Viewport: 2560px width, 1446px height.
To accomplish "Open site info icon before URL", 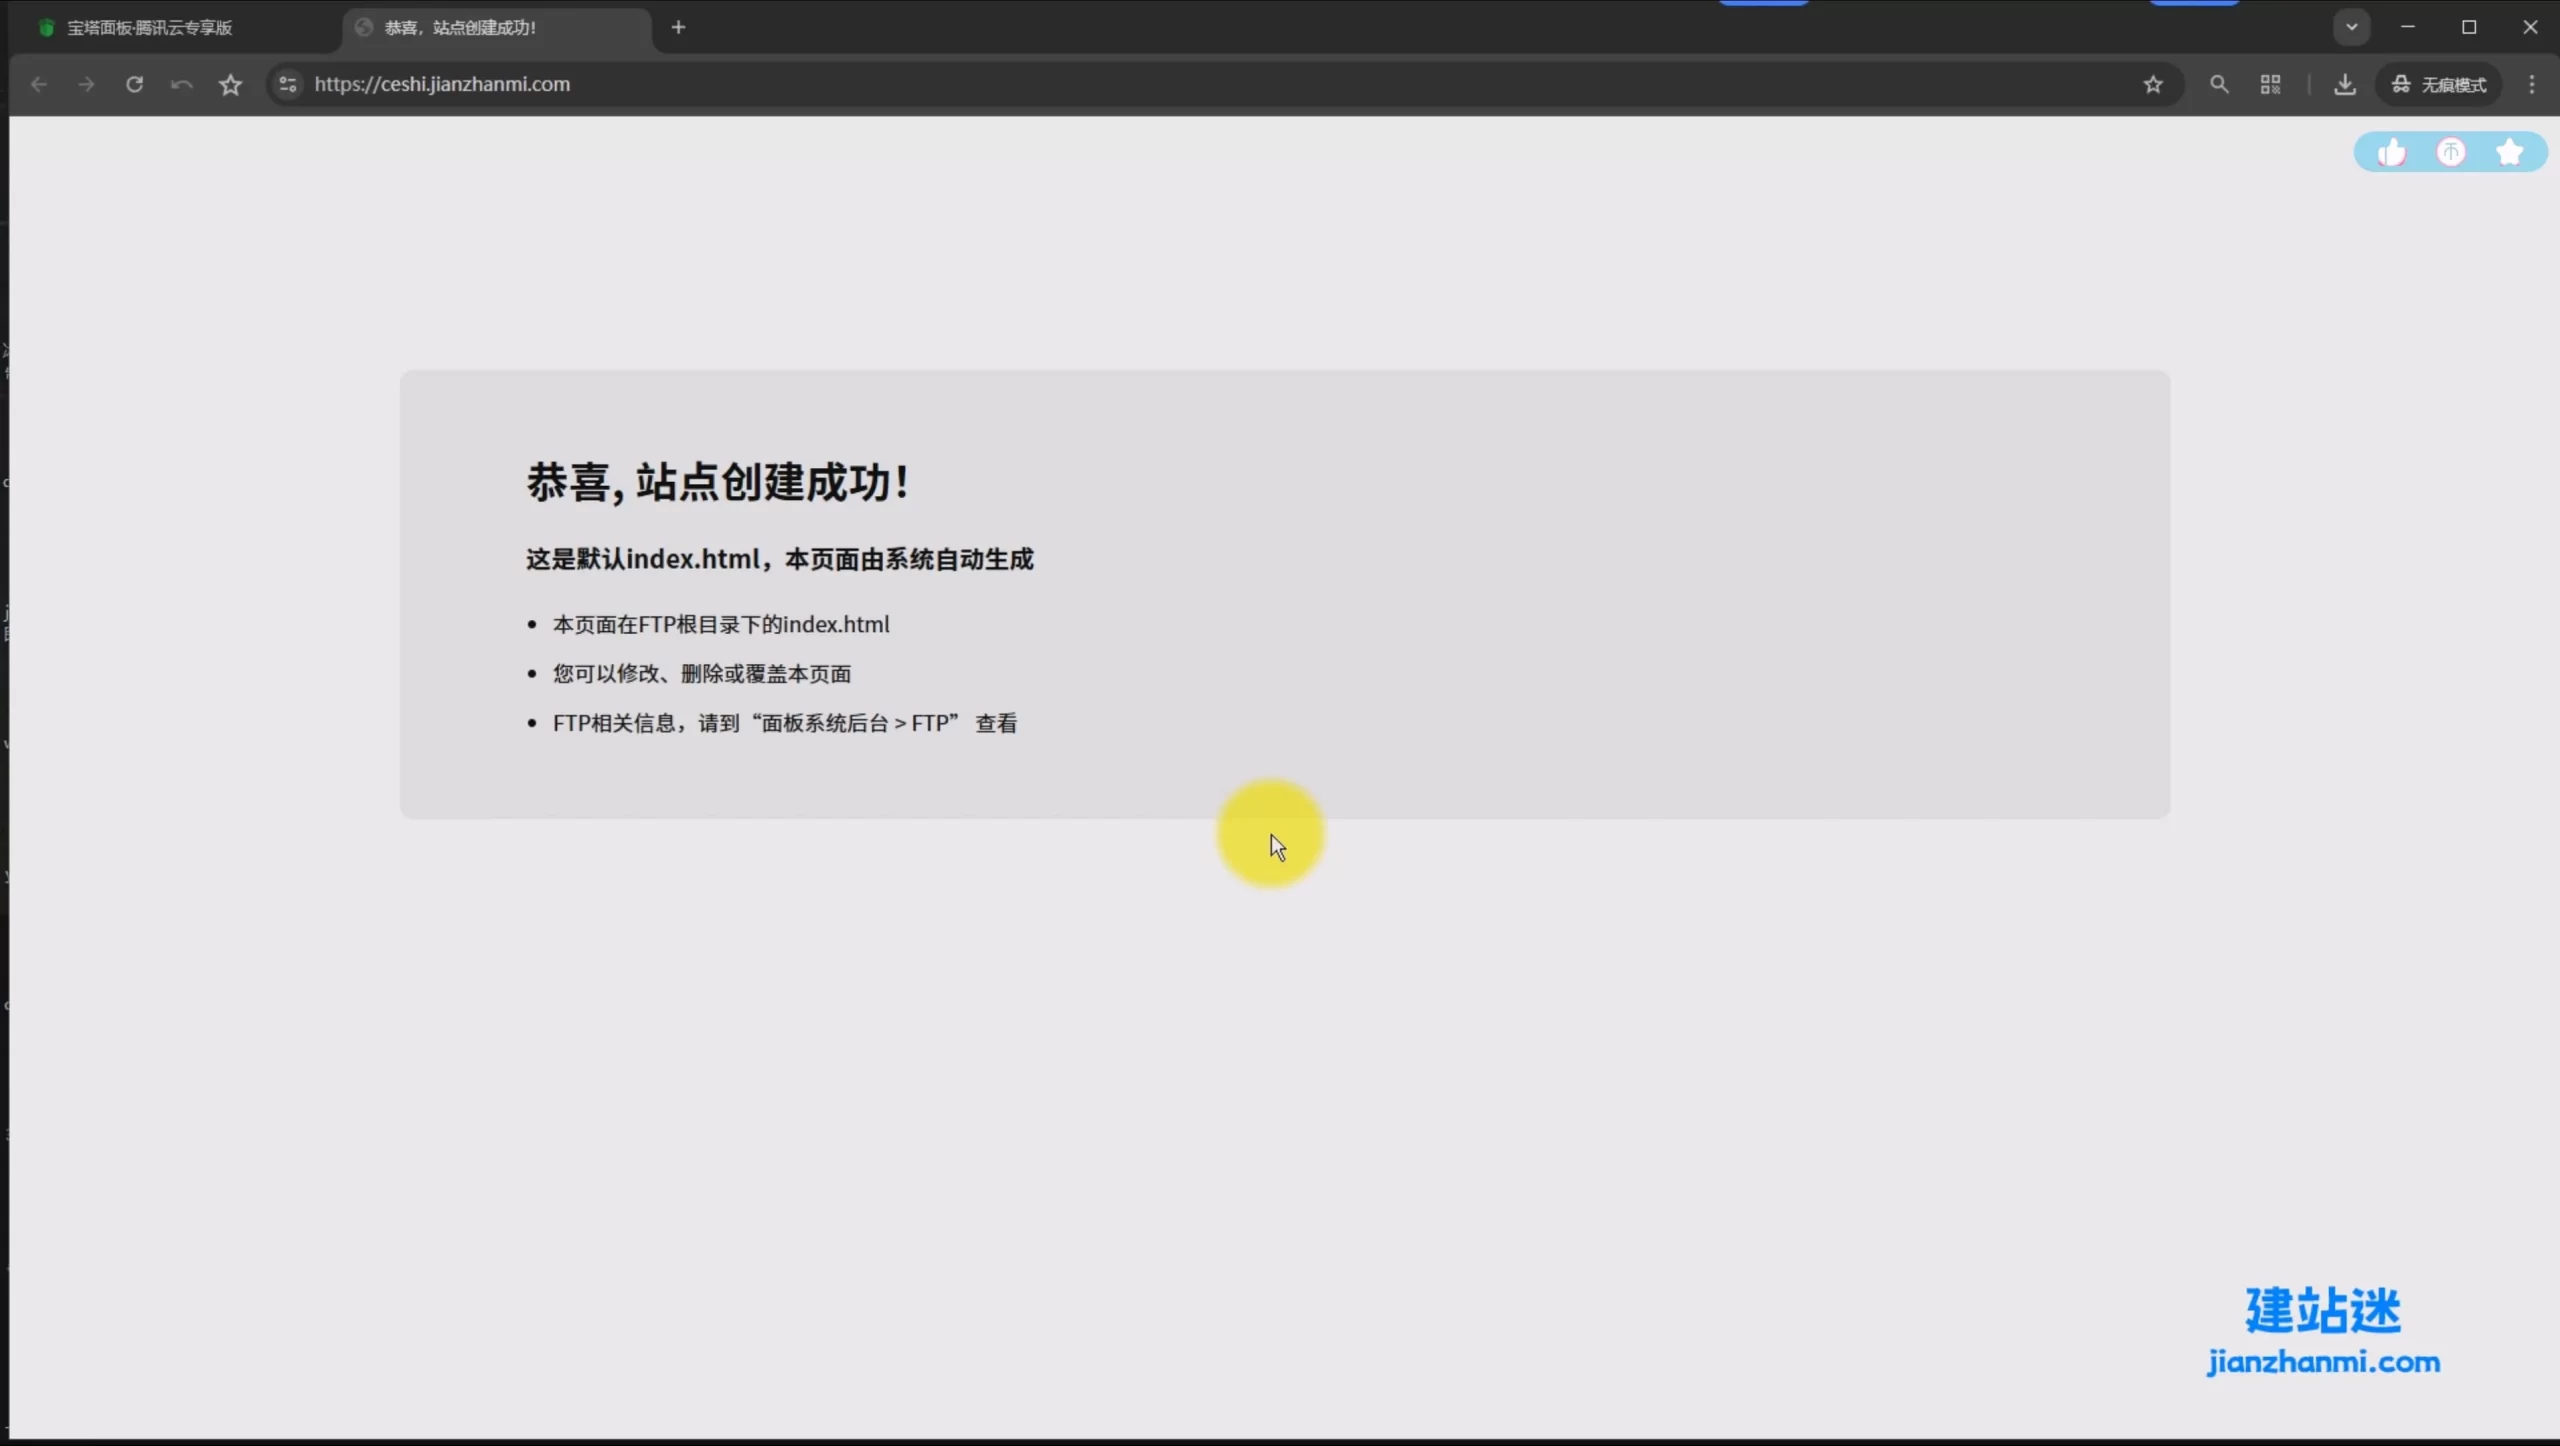I will (288, 85).
